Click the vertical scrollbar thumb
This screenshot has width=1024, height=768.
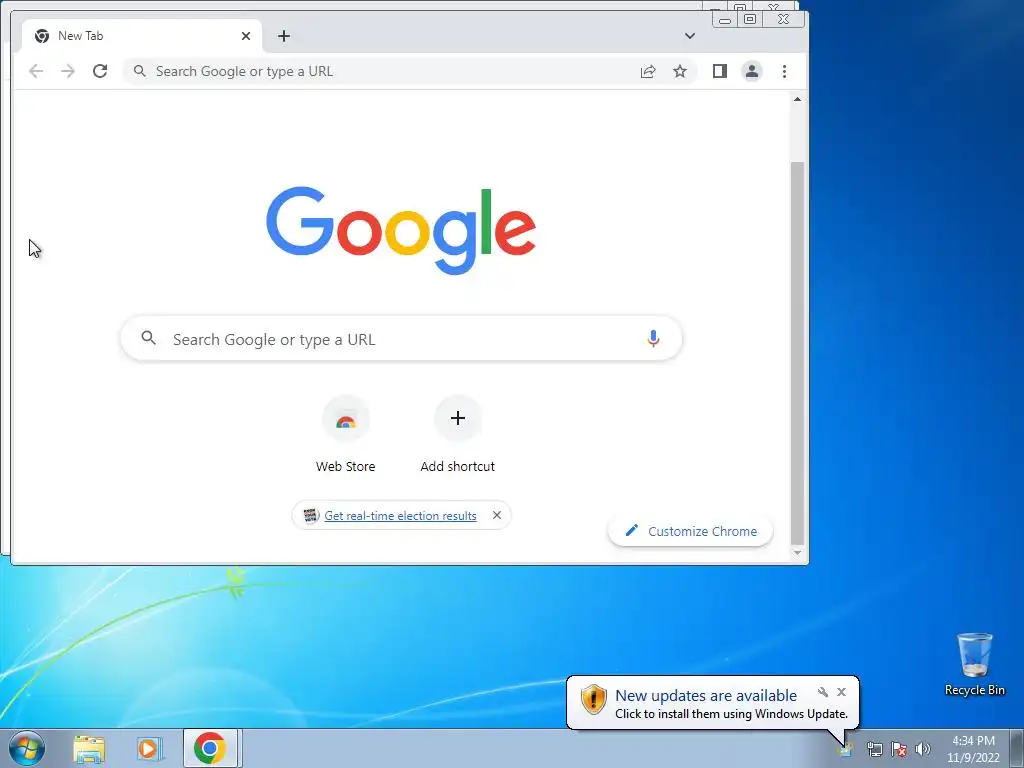coord(797,353)
